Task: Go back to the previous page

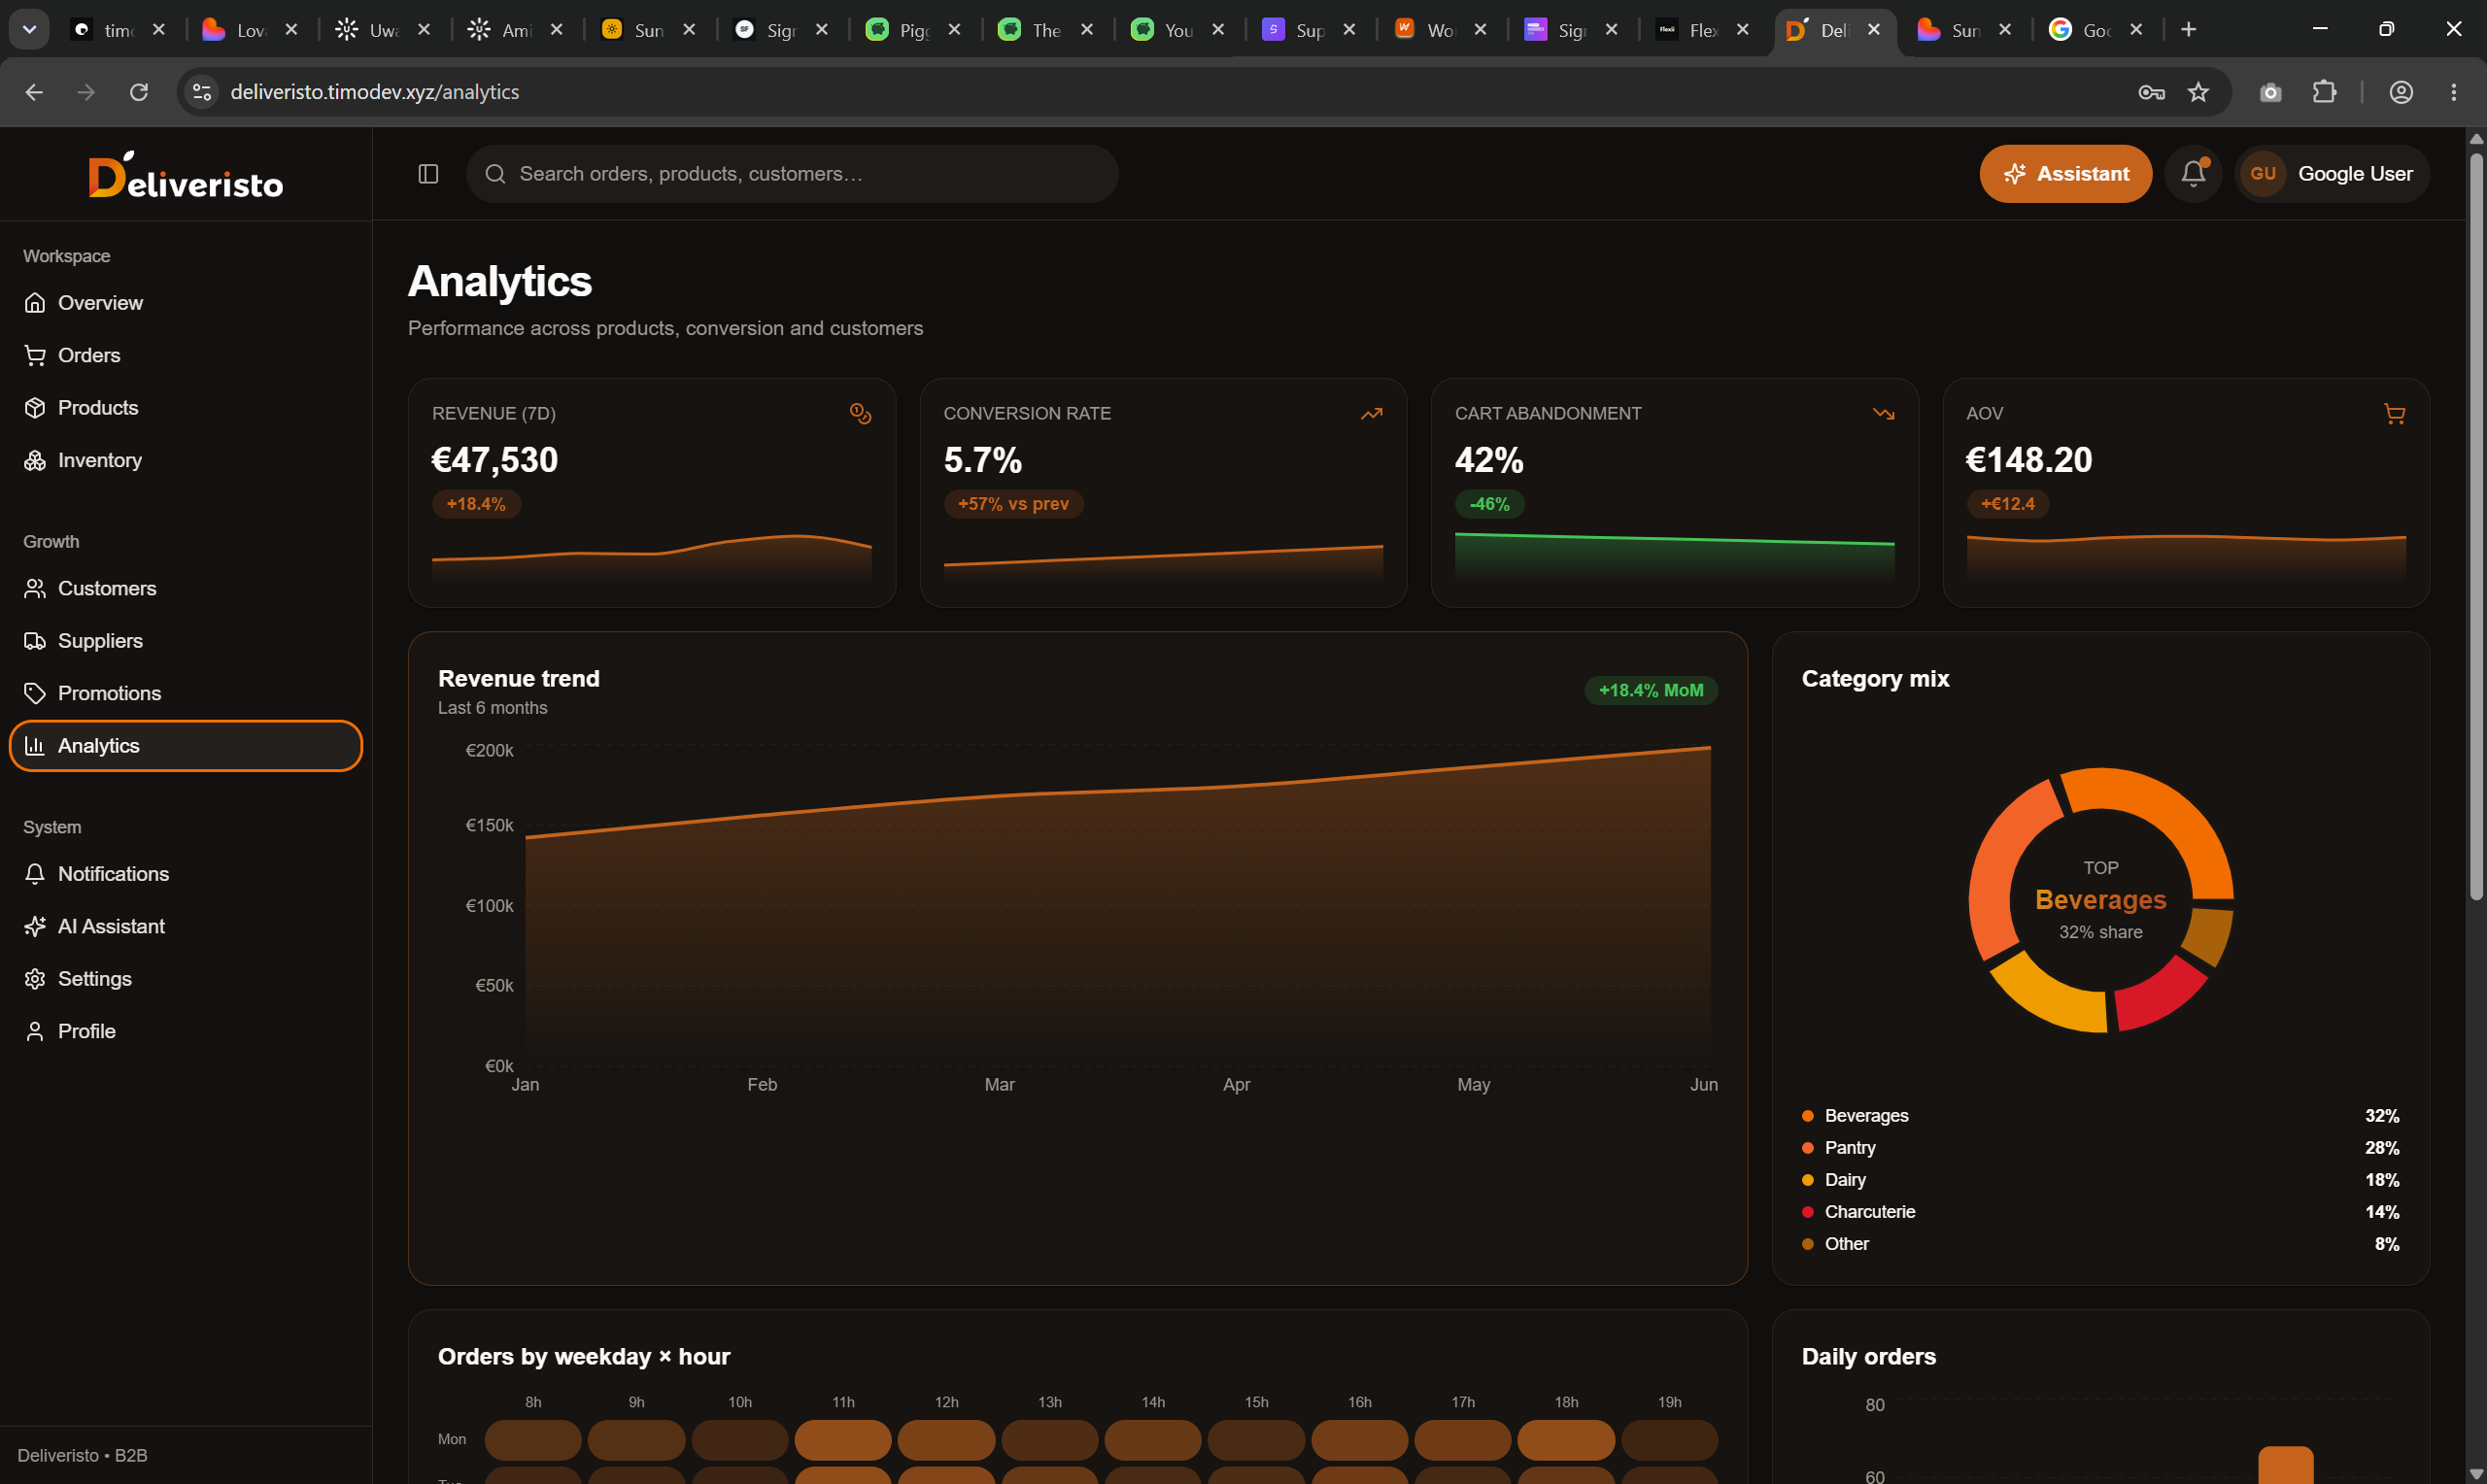Action: pos(34,92)
